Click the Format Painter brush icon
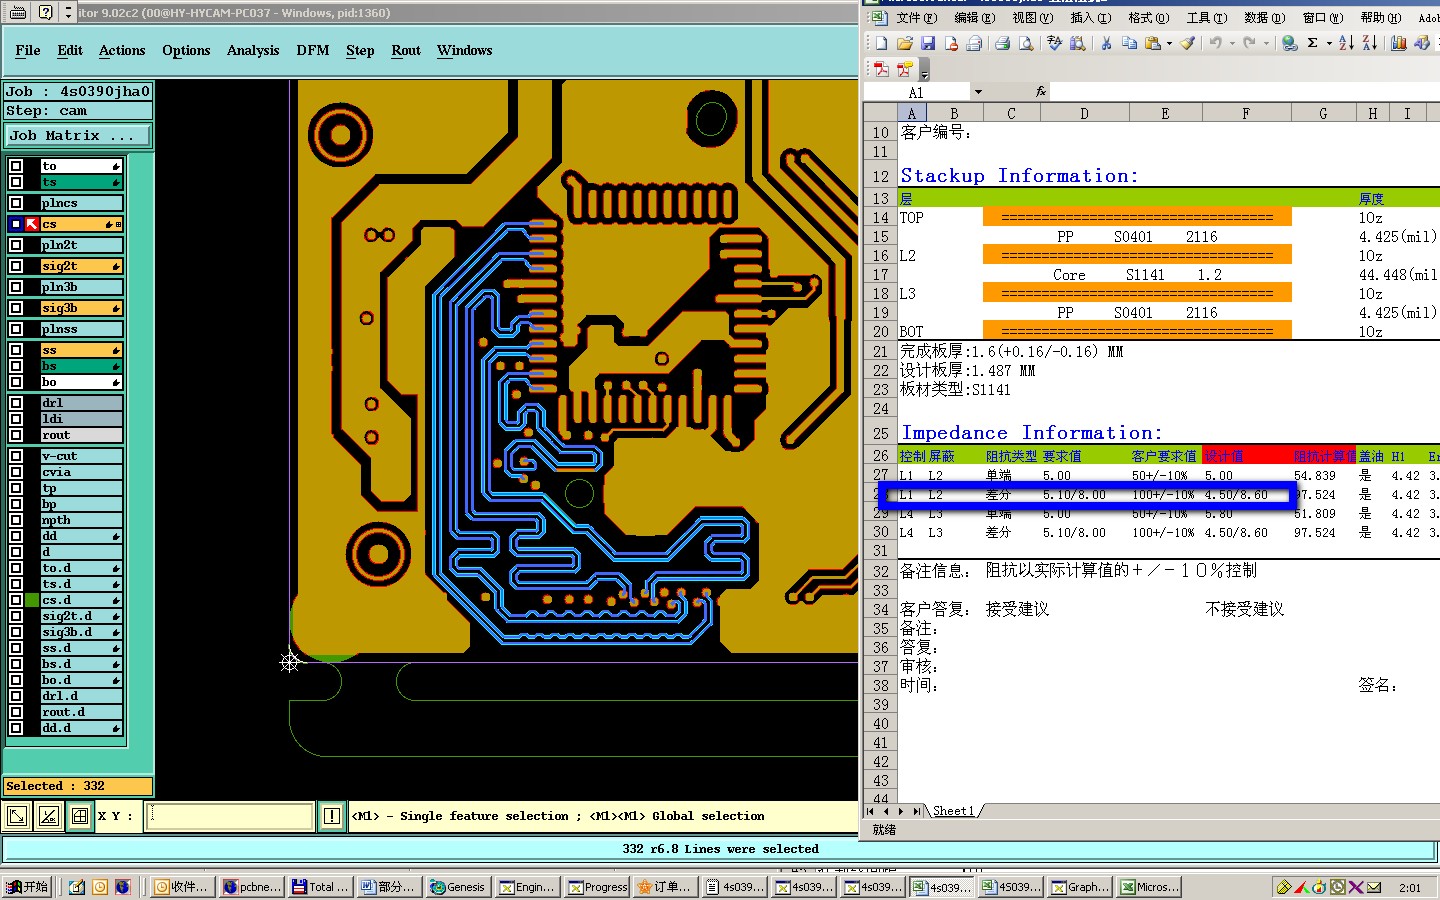This screenshot has height=900, width=1440. coord(1187,43)
